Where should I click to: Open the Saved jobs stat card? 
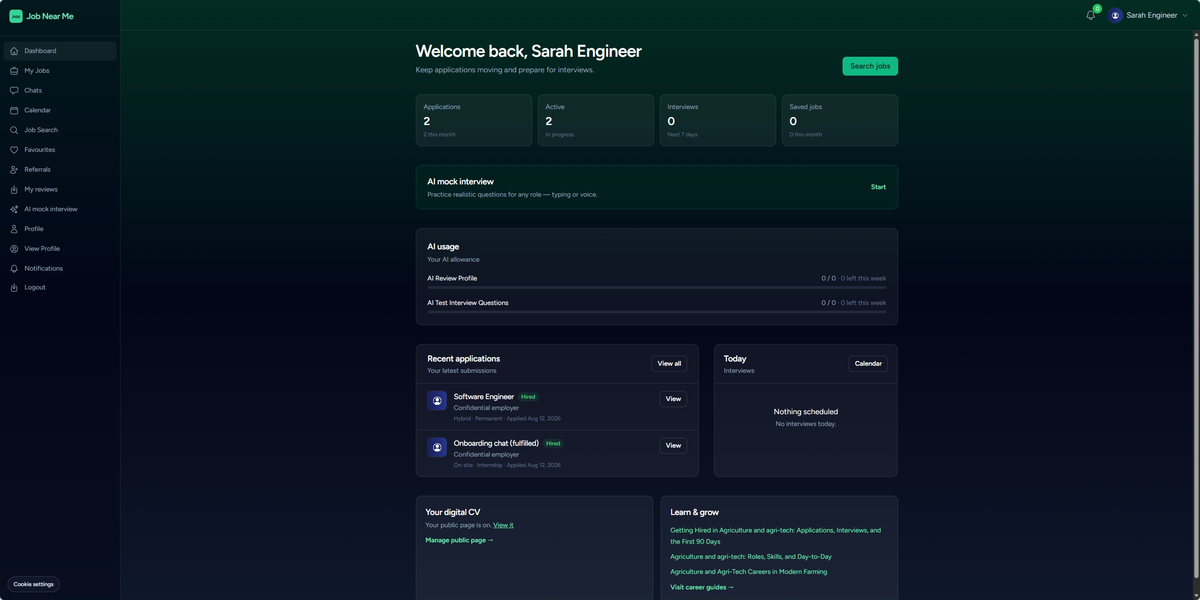[840, 120]
